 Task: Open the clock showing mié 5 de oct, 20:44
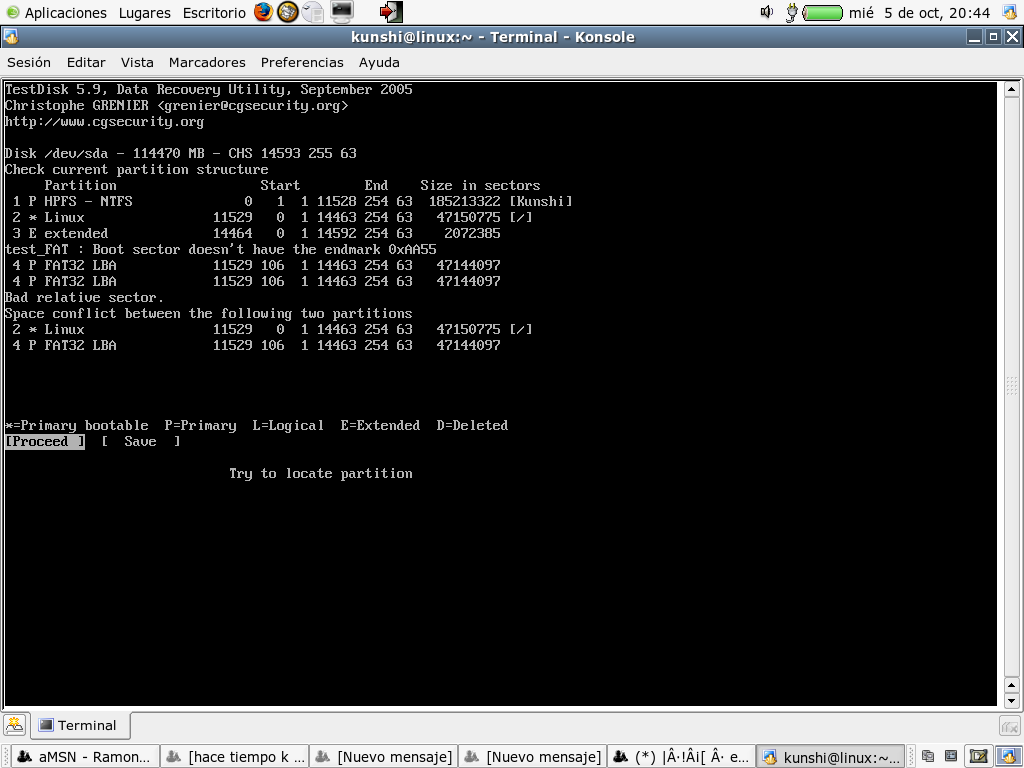coord(920,12)
